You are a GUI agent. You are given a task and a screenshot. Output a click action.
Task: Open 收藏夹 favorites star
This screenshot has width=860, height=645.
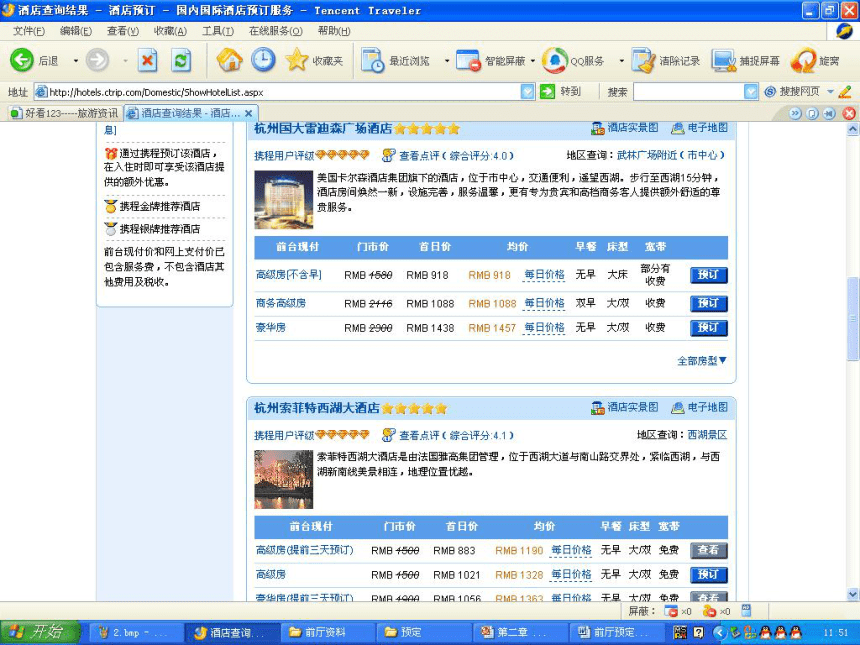[314, 60]
